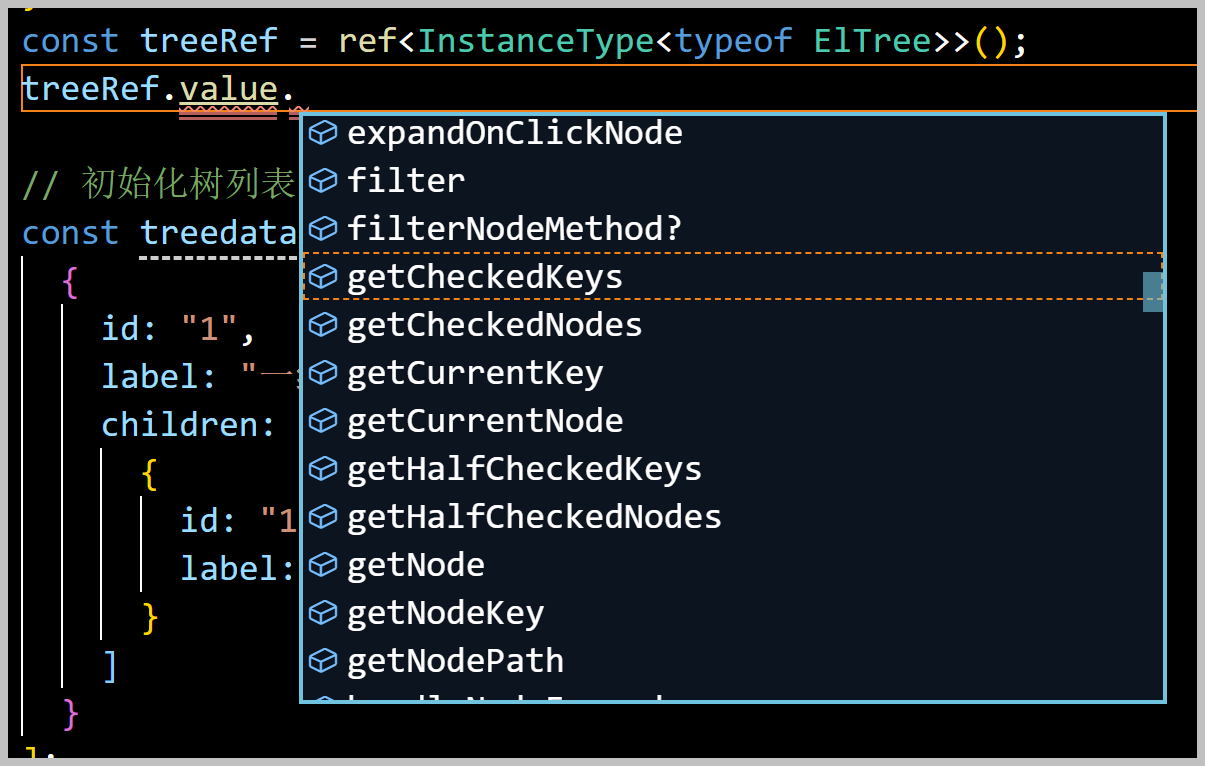
Task: Click the cube icon next to filter
Action: [x=322, y=180]
